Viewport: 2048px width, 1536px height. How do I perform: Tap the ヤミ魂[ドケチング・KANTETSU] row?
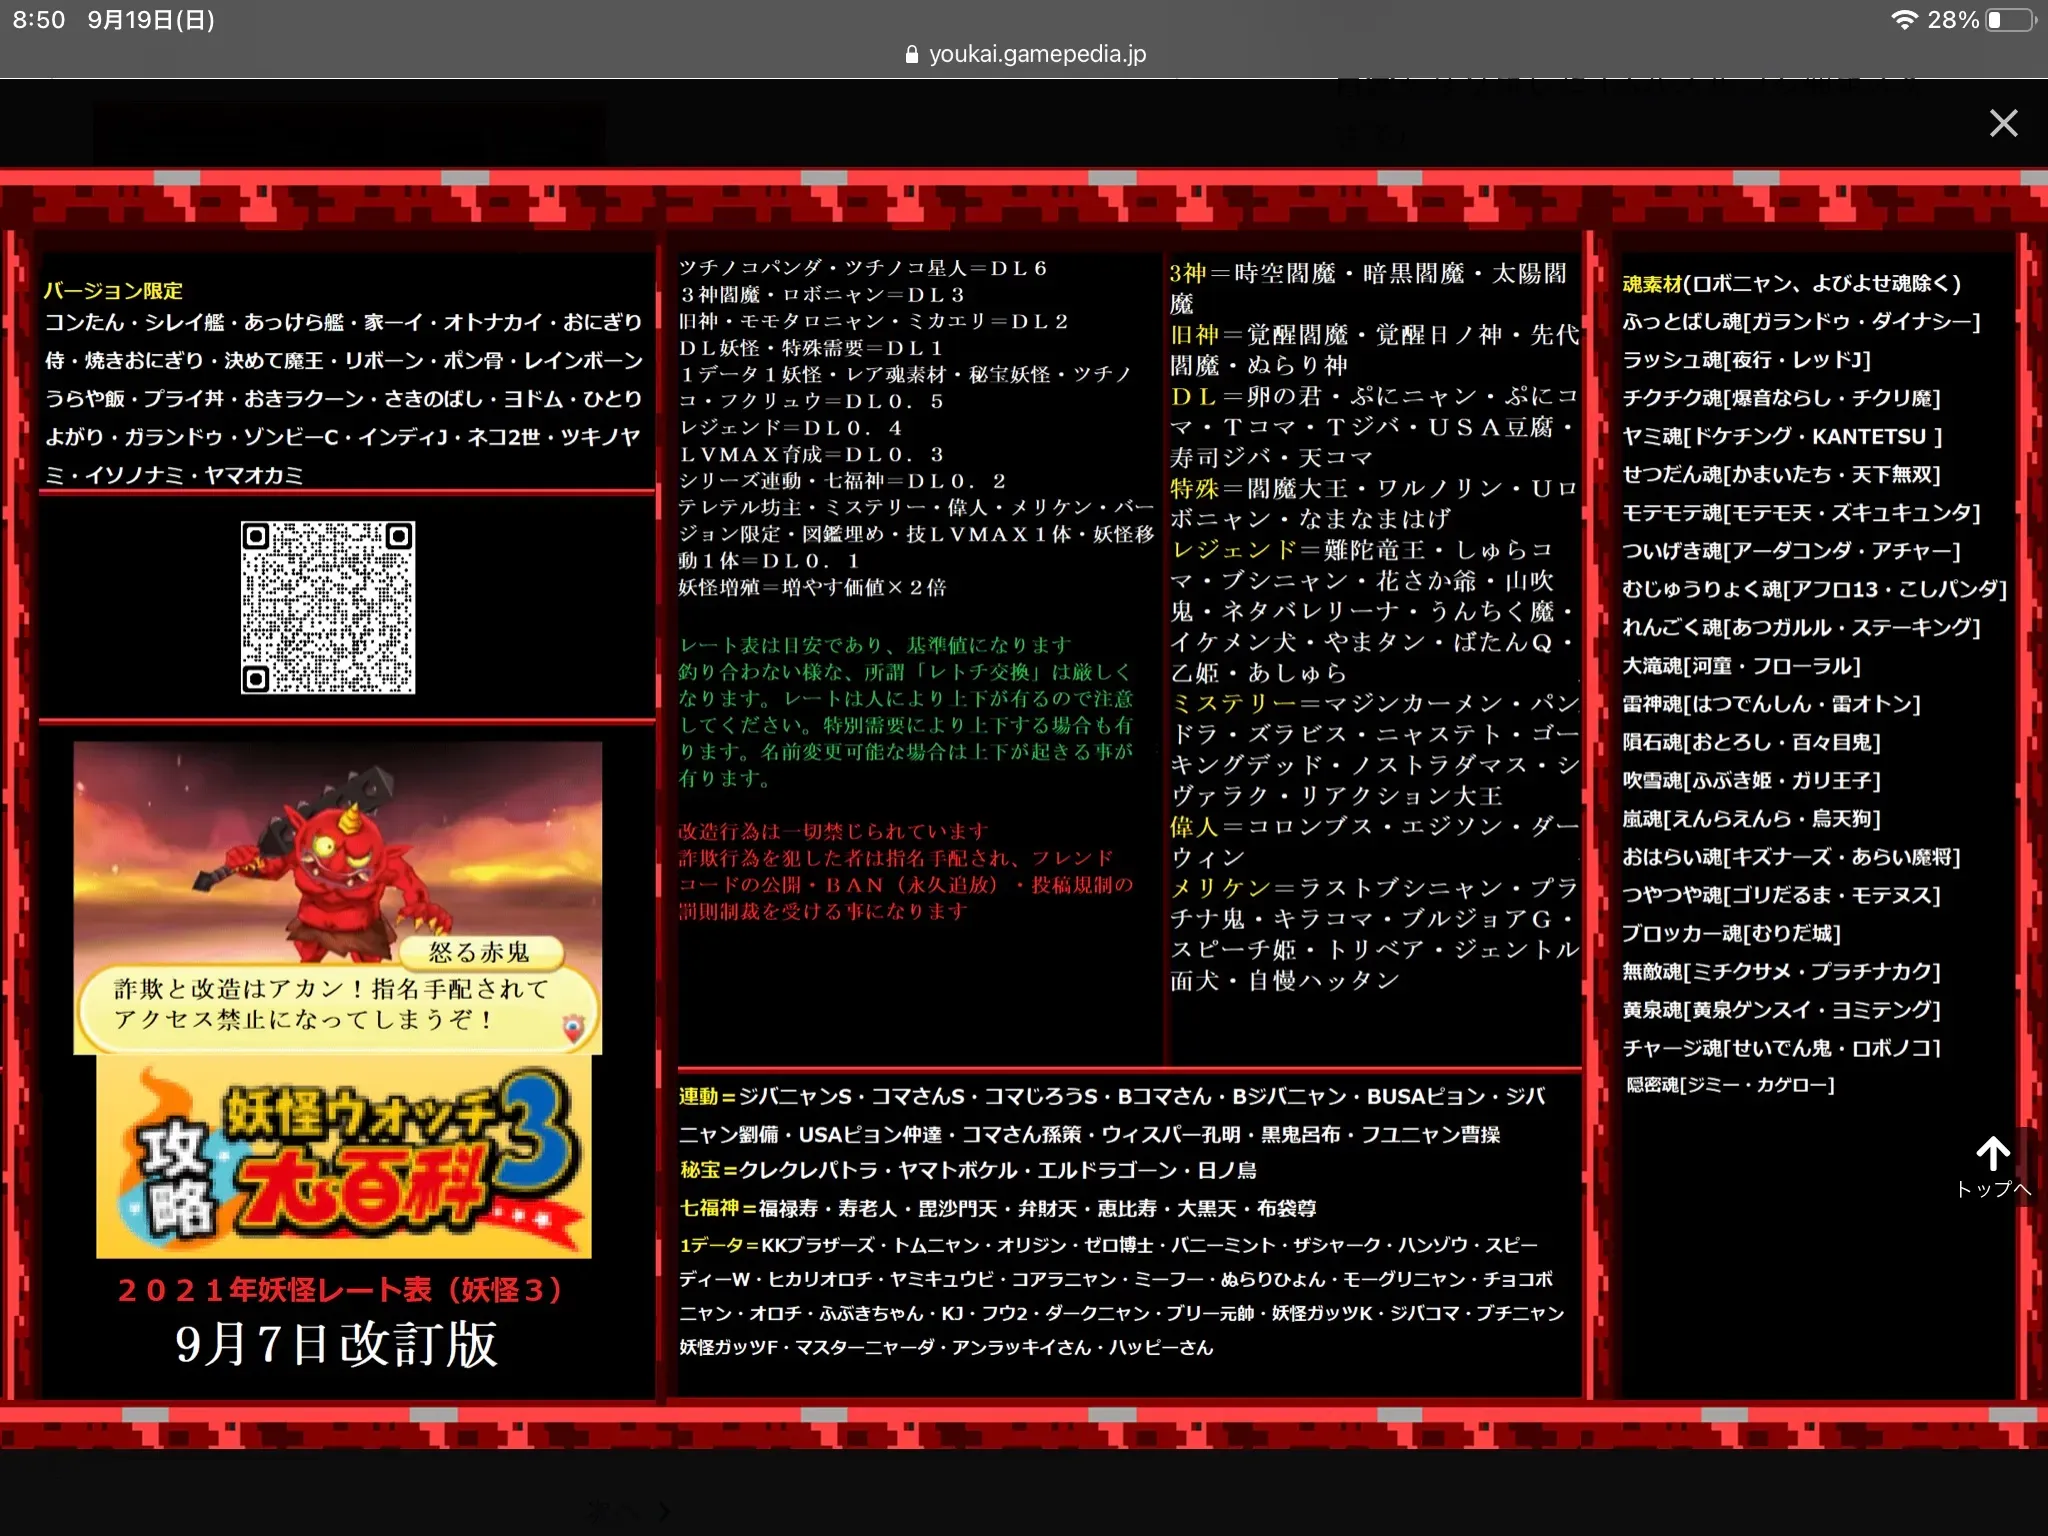pyautogui.click(x=1782, y=436)
